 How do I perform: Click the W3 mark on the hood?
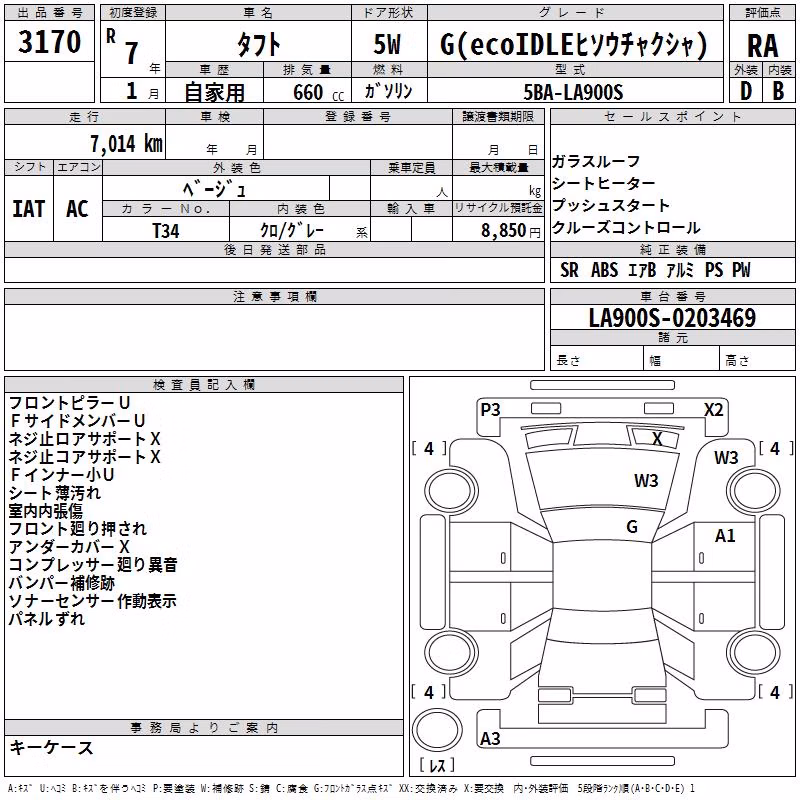pyautogui.click(x=646, y=480)
